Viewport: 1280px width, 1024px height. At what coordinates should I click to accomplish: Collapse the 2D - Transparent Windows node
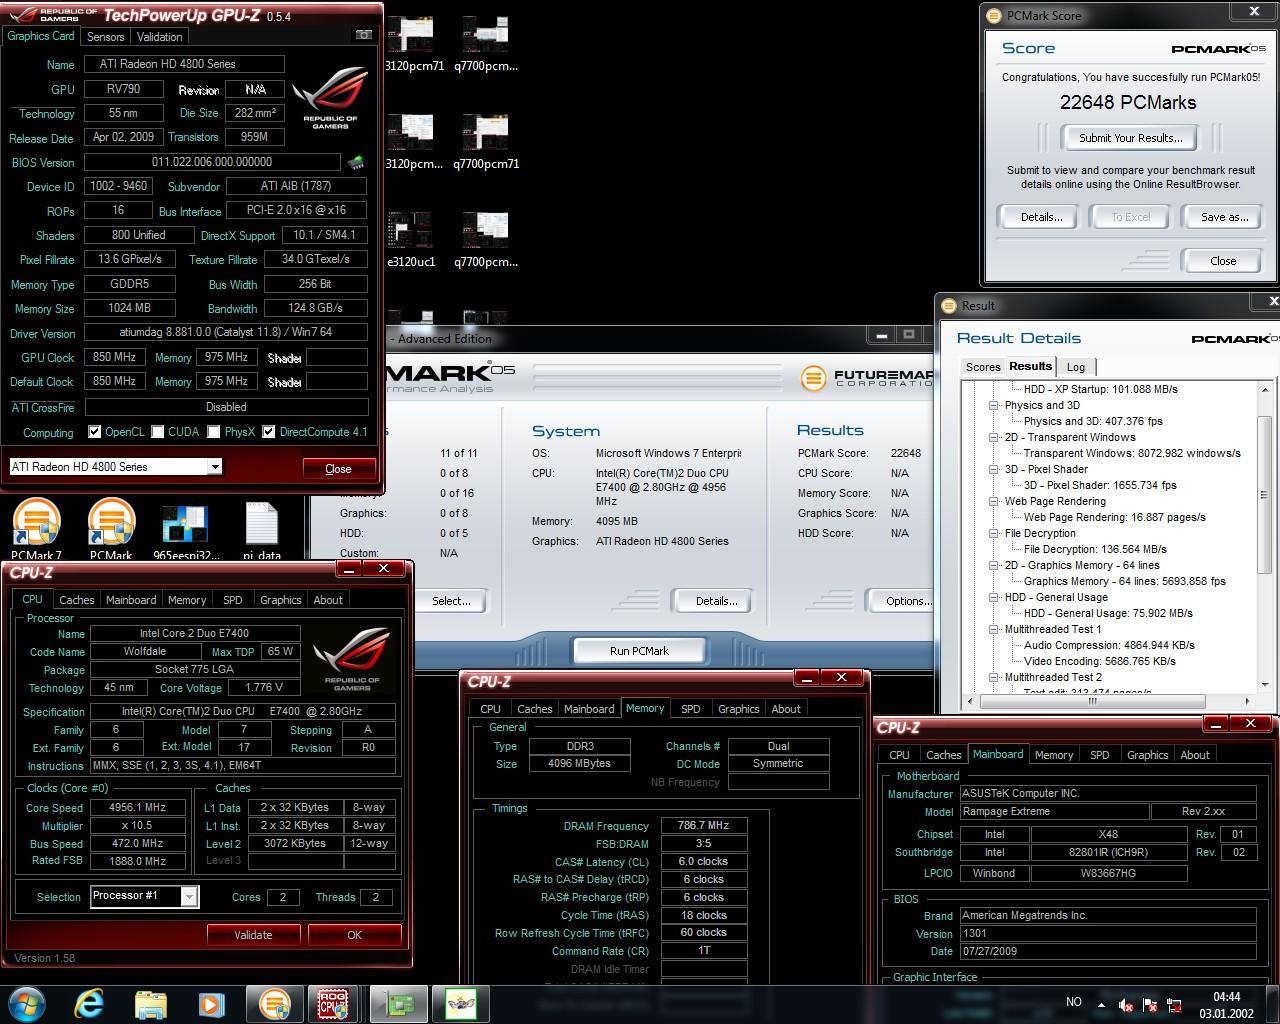point(994,437)
